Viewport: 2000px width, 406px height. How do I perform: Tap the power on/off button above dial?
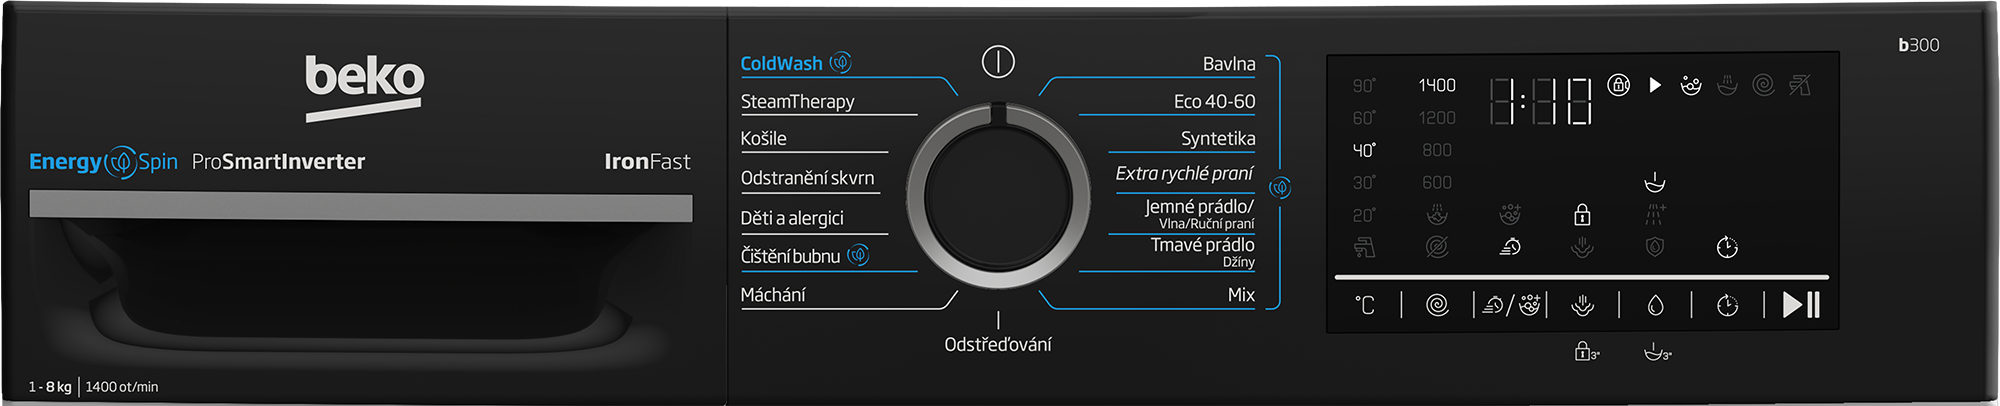(998, 62)
